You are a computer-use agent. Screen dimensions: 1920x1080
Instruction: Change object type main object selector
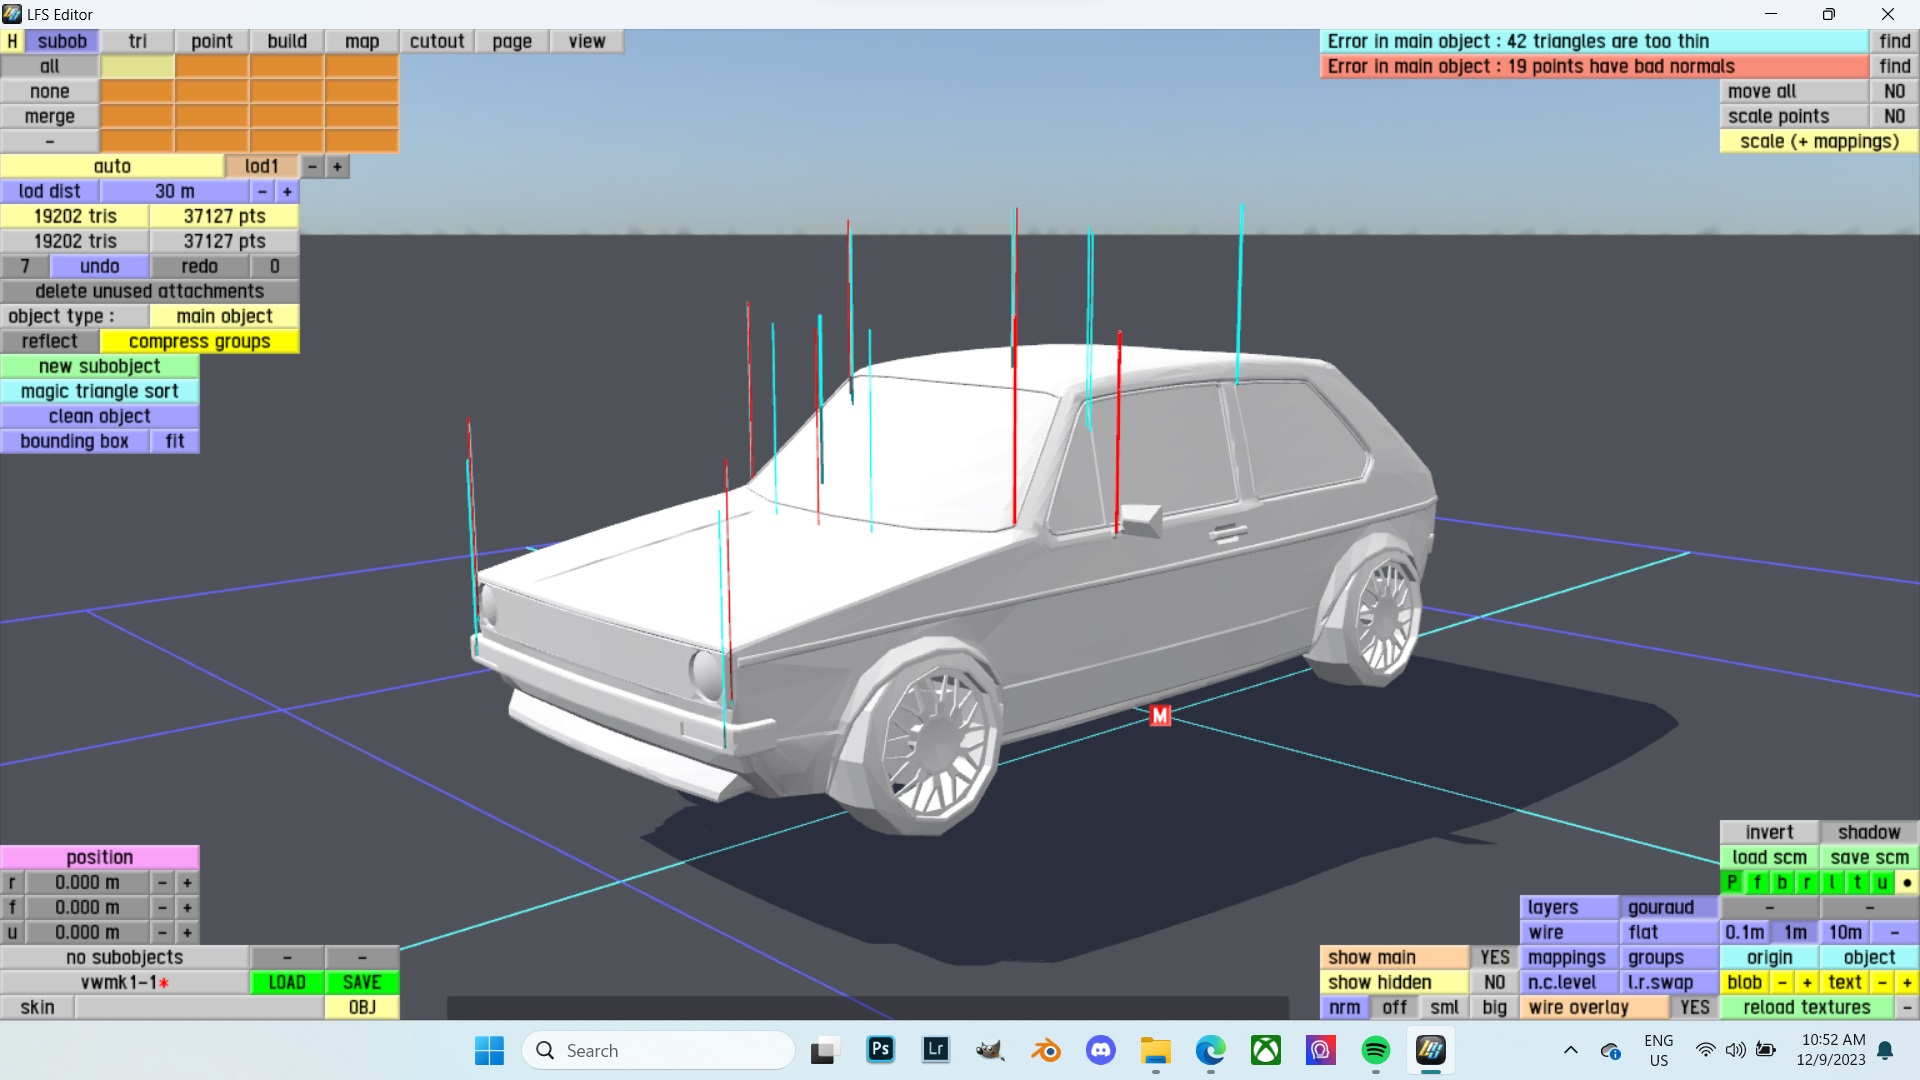point(224,316)
